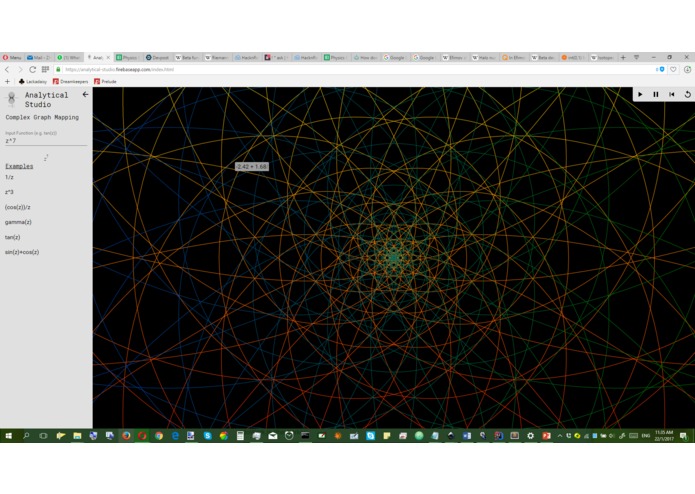Choose the (cos(z))/z example

pos(18,207)
